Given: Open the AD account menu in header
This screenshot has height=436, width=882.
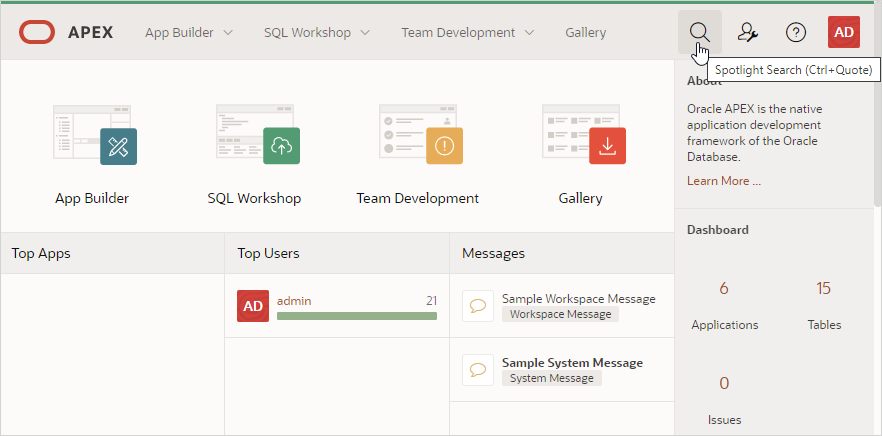Looking at the screenshot, I should tap(844, 32).
